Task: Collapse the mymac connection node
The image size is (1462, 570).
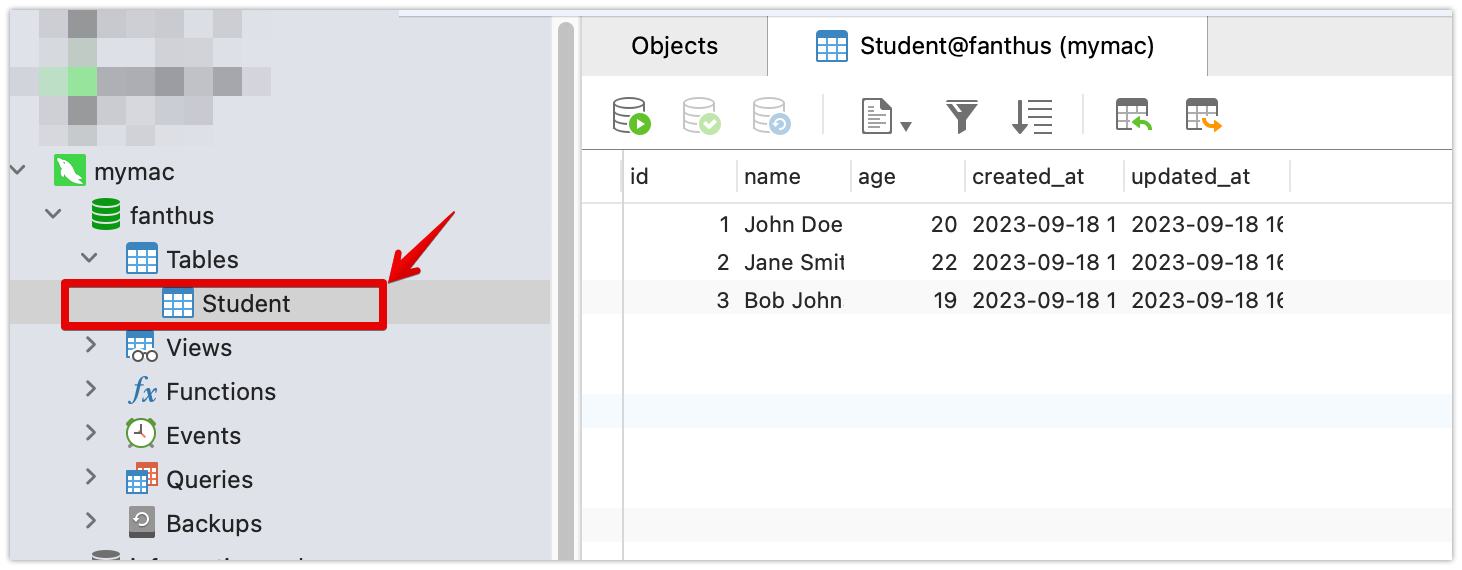Action: (x=17, y=172)
